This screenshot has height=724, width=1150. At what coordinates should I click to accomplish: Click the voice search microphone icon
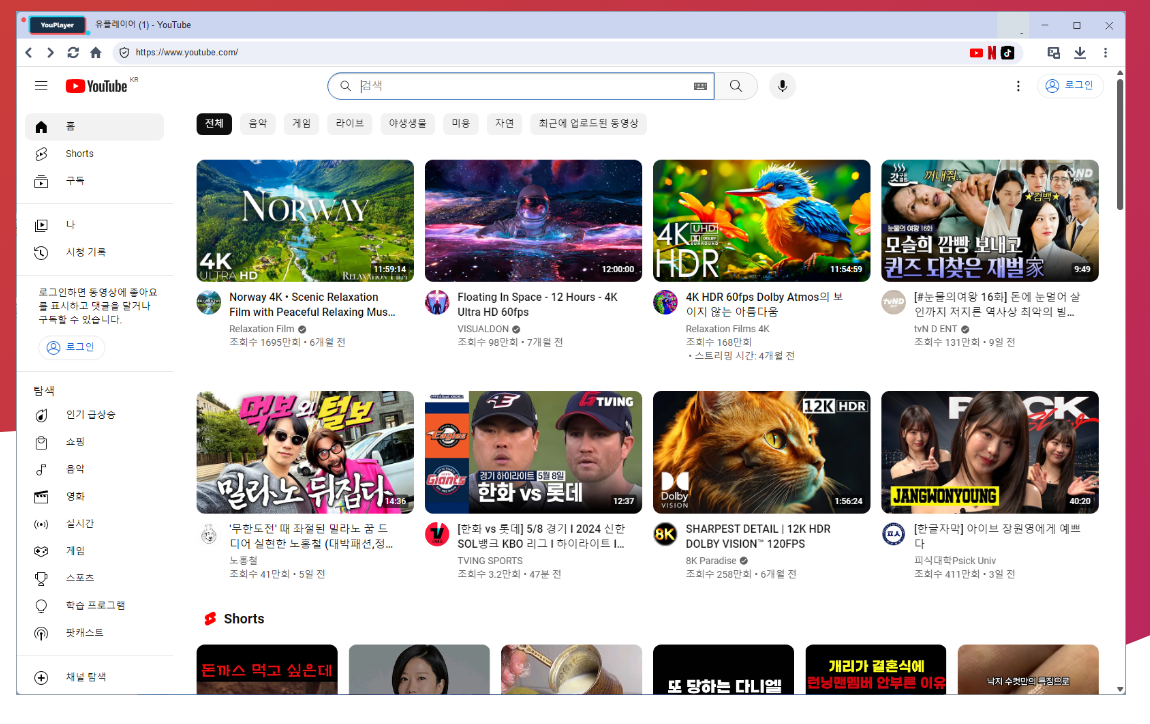782,86
